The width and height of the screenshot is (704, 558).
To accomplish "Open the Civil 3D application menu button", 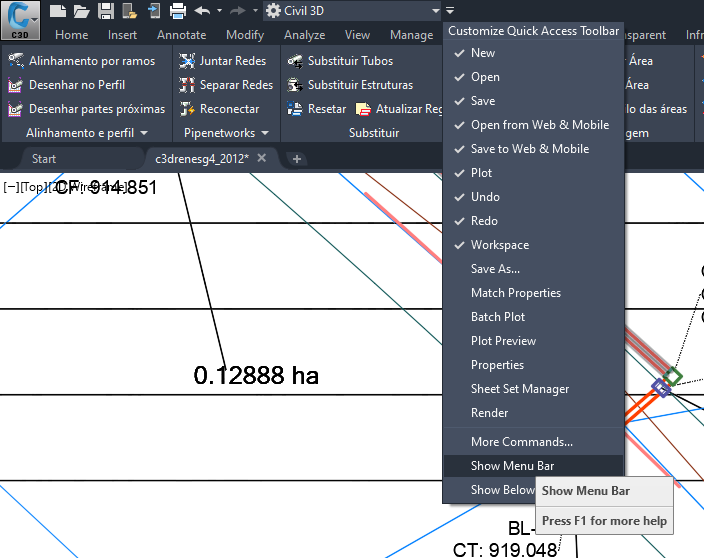I will point(20,20).
